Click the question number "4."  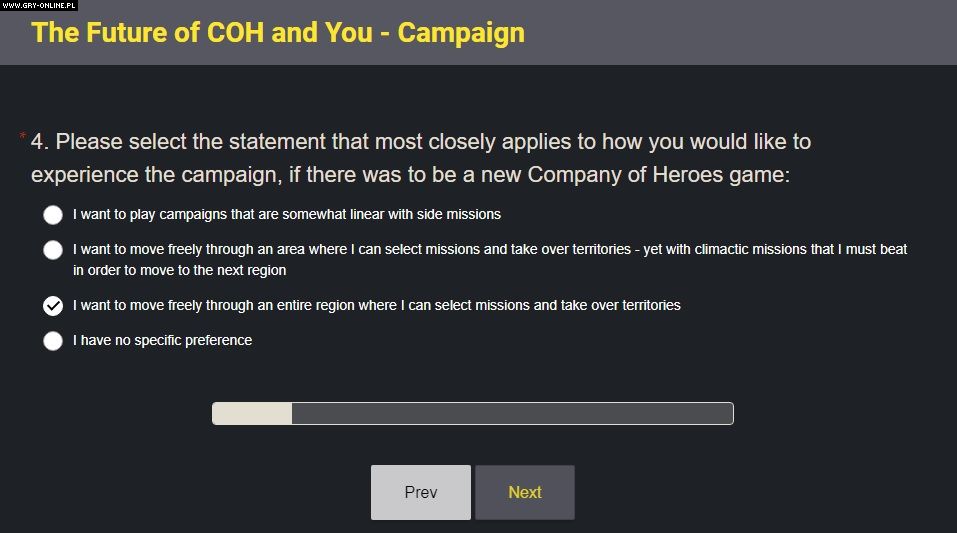pos(40,142)
